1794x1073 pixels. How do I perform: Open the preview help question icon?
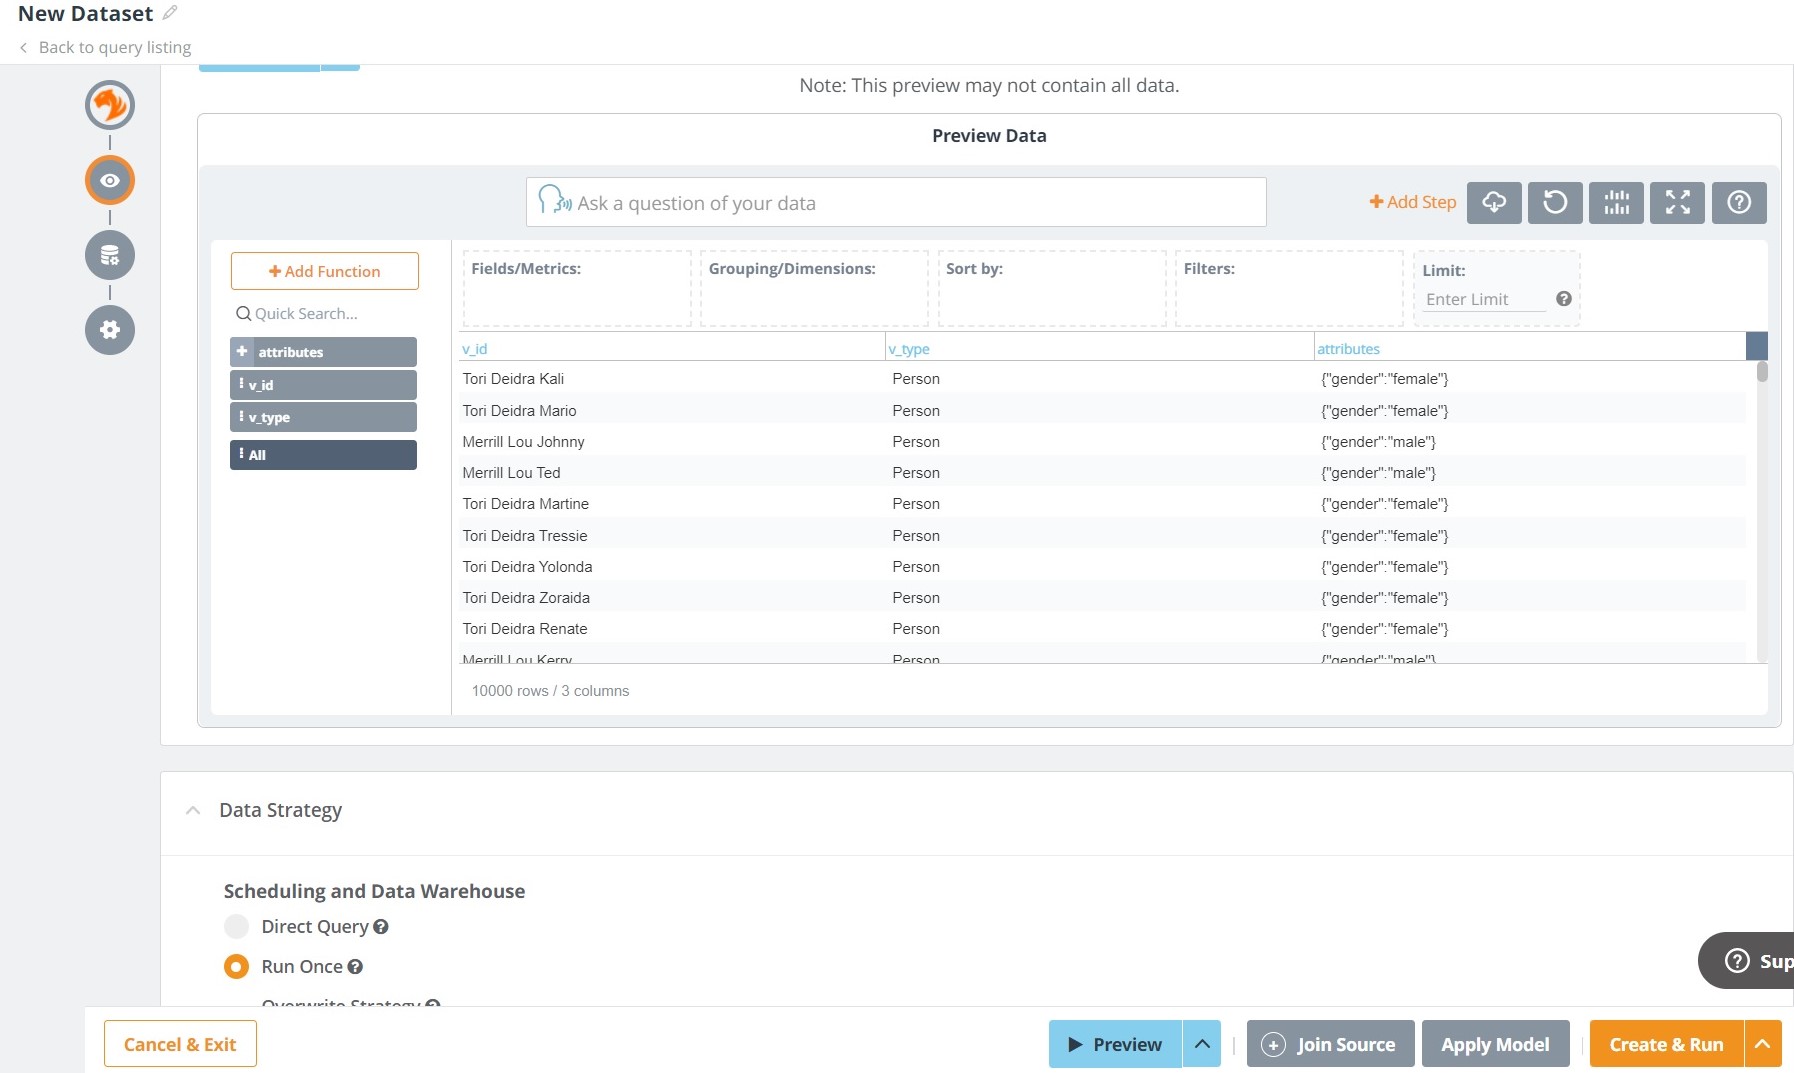(1739, 203)
